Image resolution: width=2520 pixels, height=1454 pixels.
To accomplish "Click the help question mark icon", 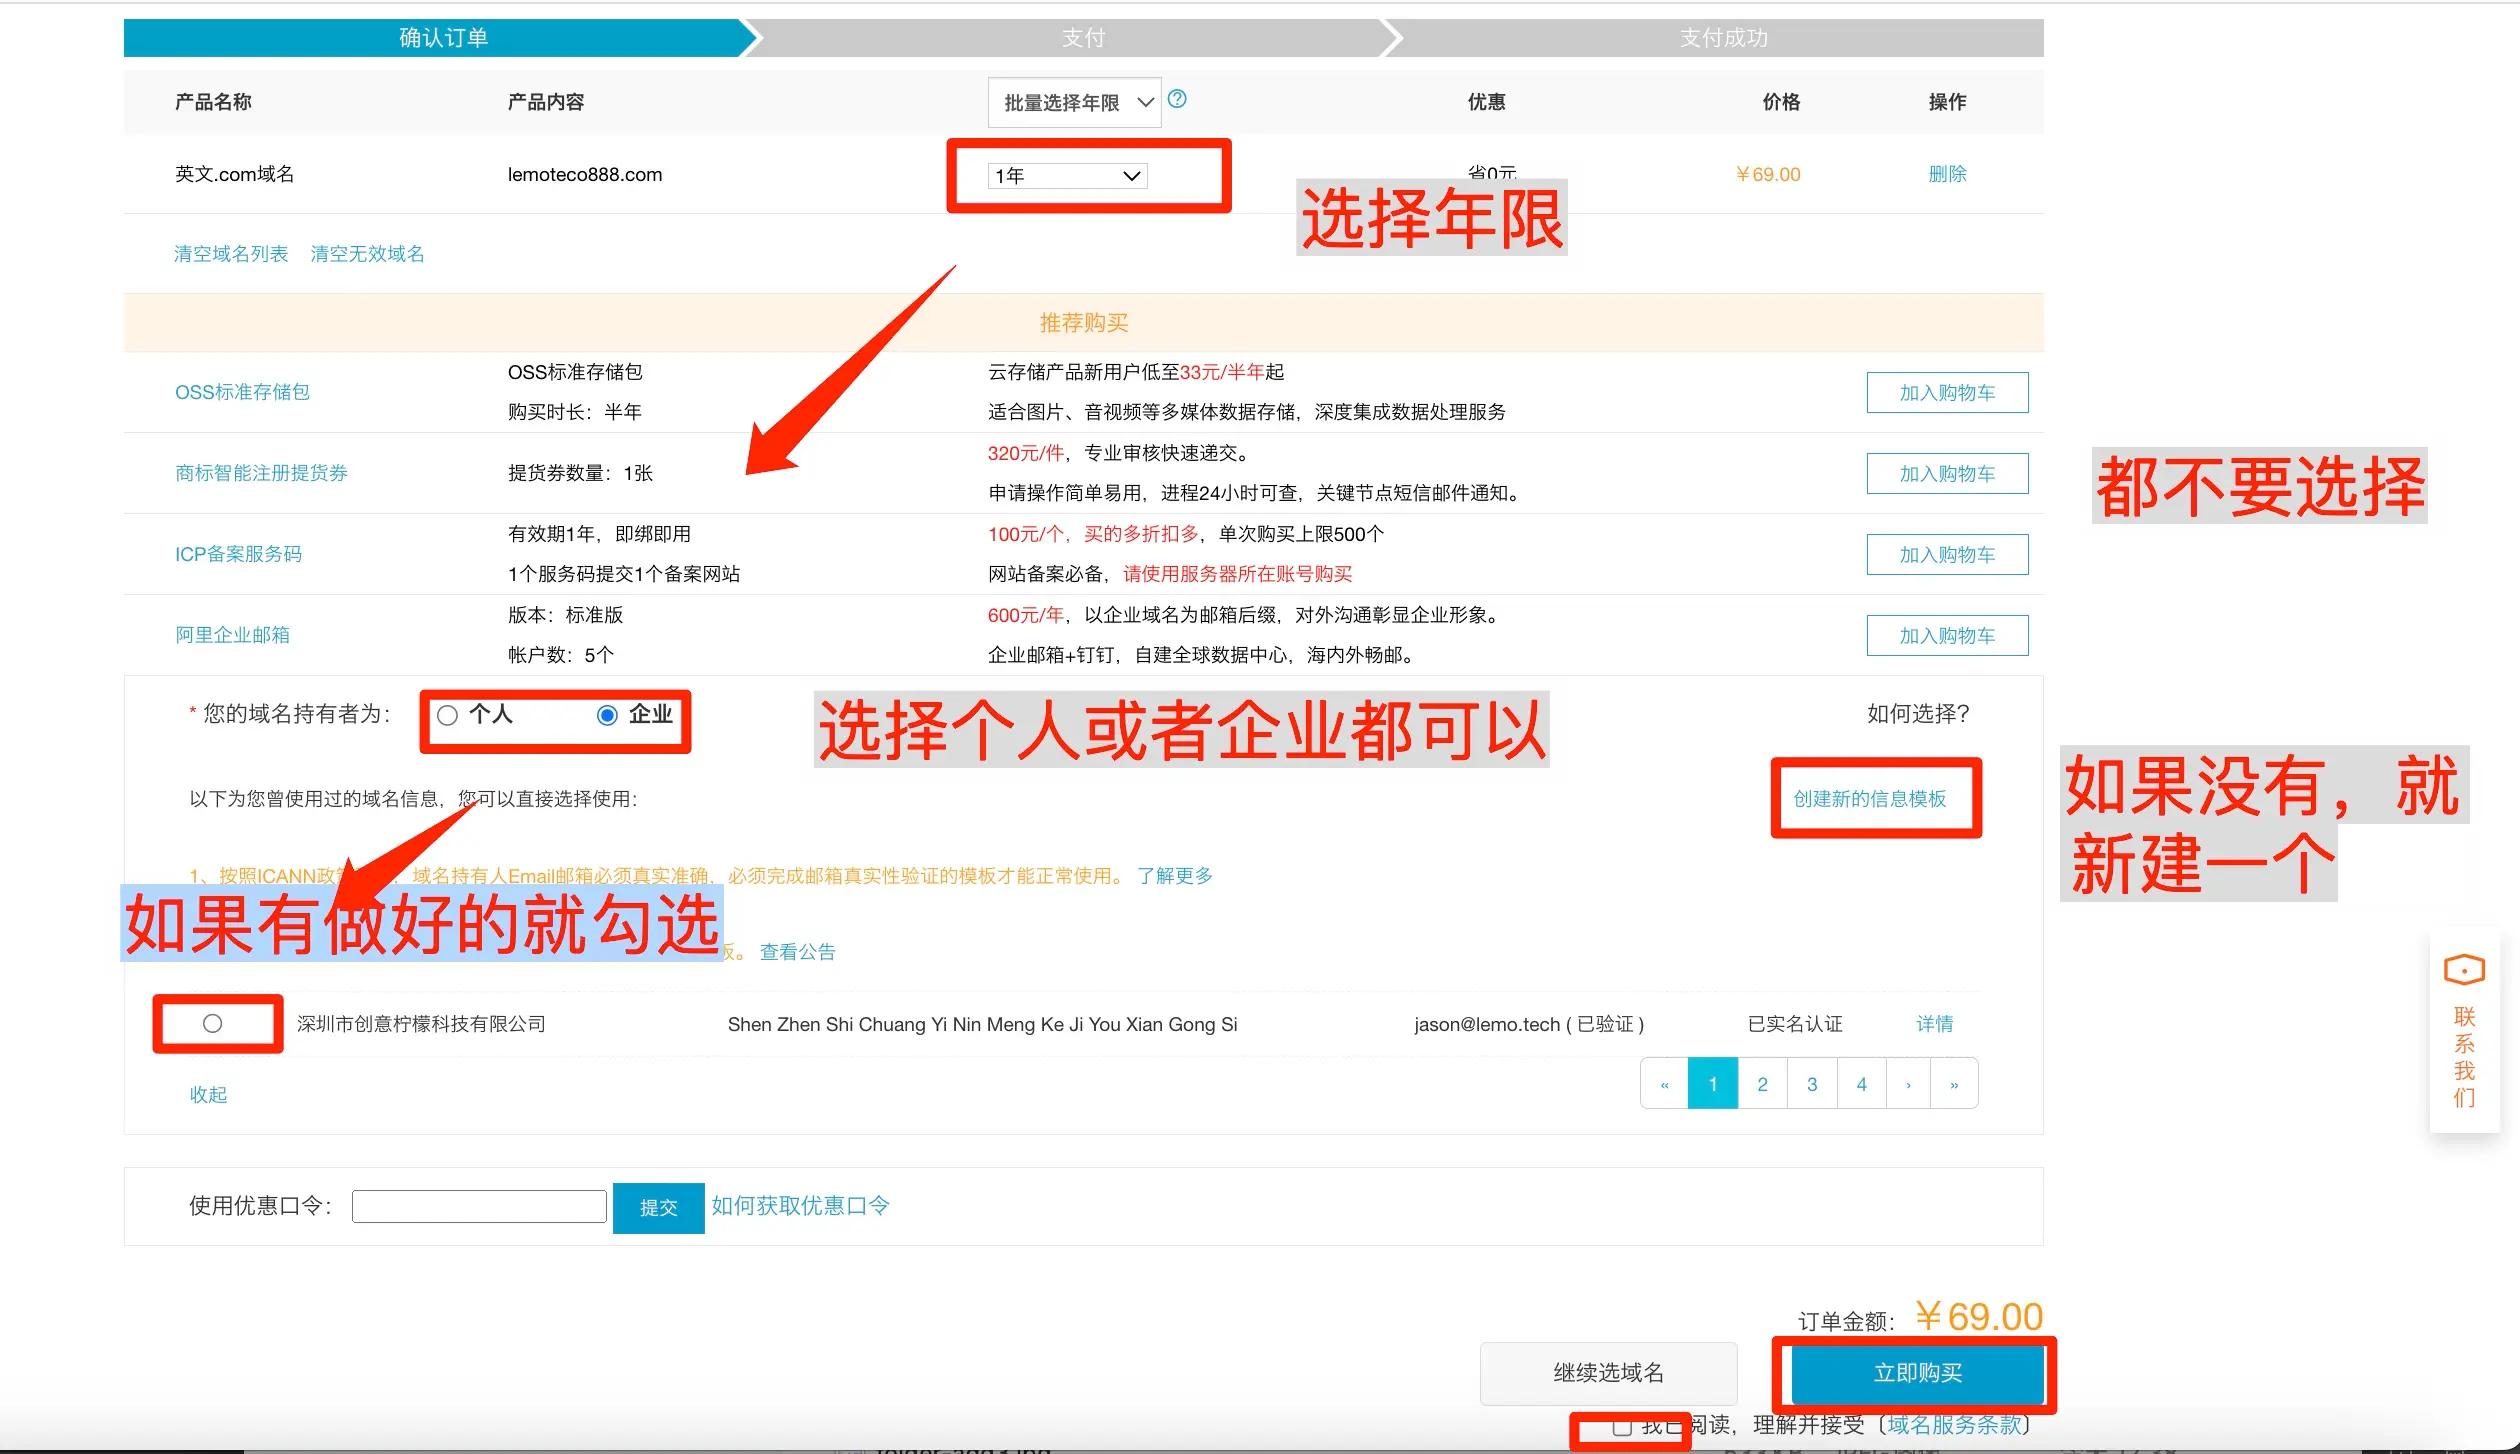I will point(1177,99).
